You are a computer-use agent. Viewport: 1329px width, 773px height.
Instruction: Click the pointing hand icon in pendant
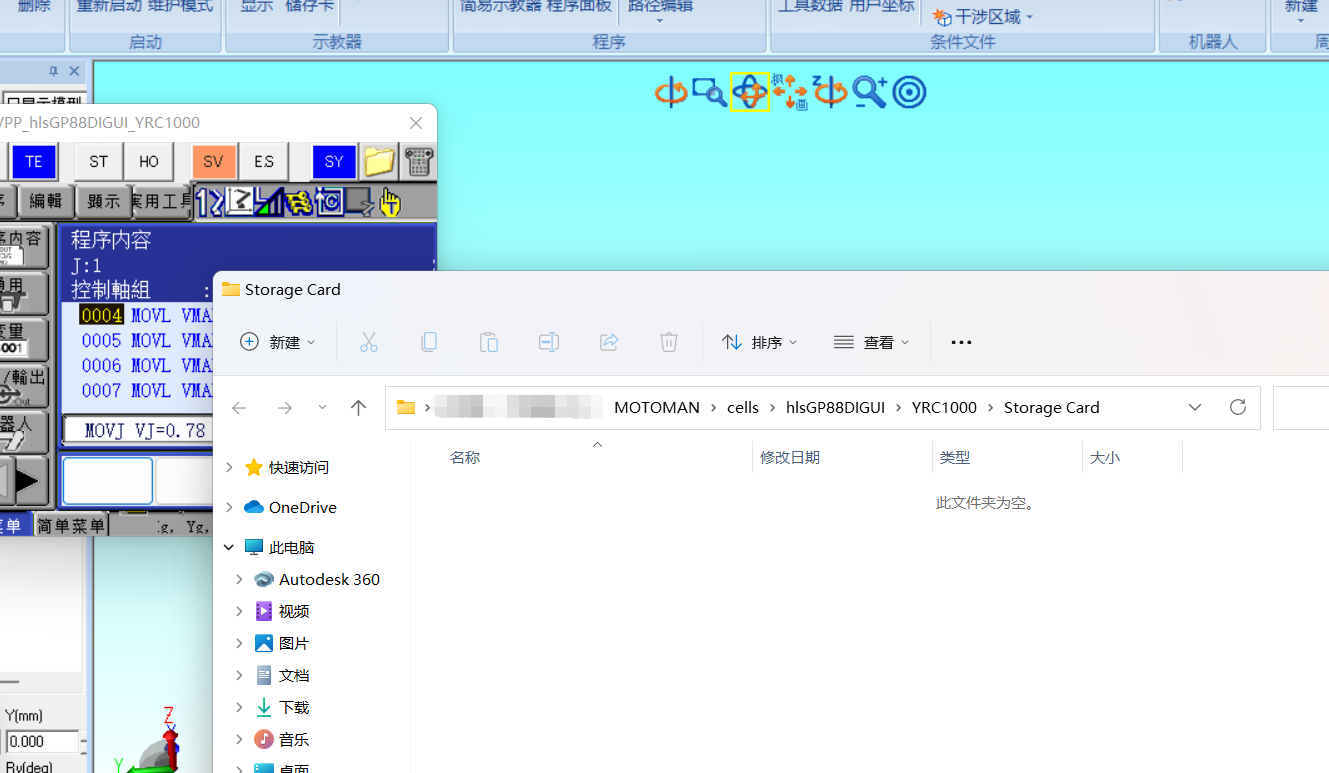389,202
